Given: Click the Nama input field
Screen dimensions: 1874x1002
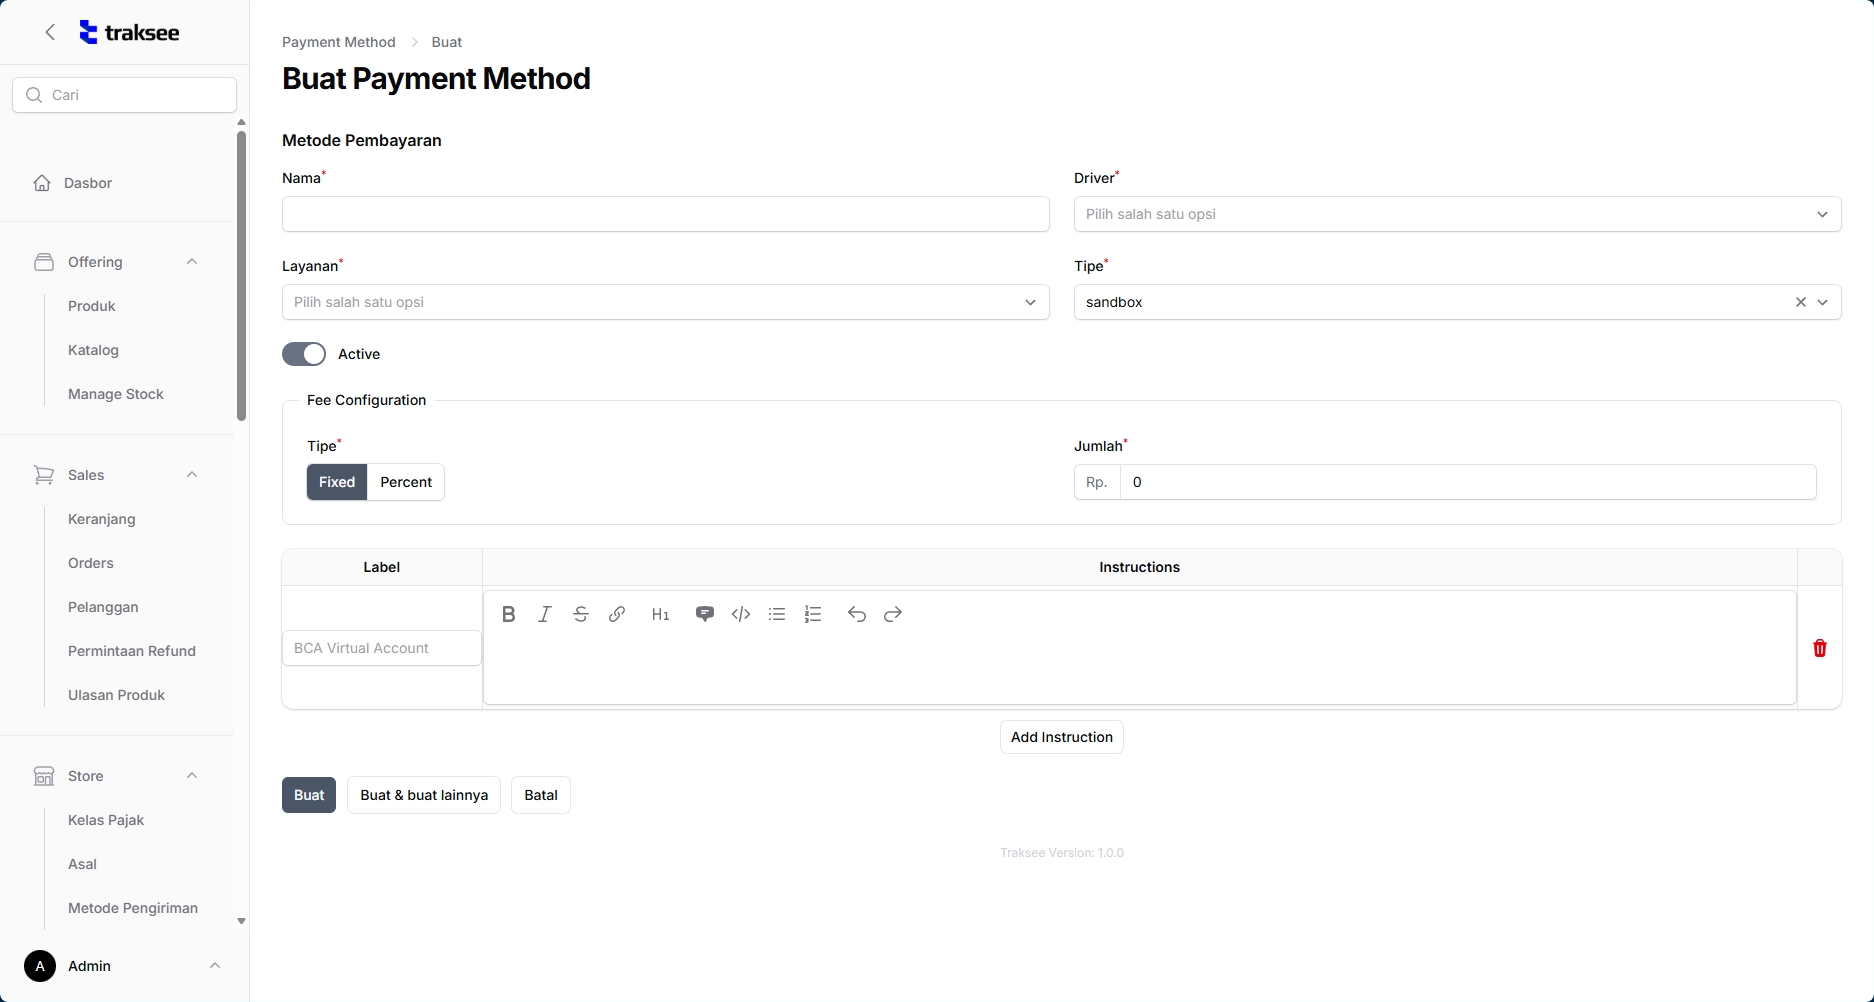Looking at the screenshot, I should (x=665, y=214).
